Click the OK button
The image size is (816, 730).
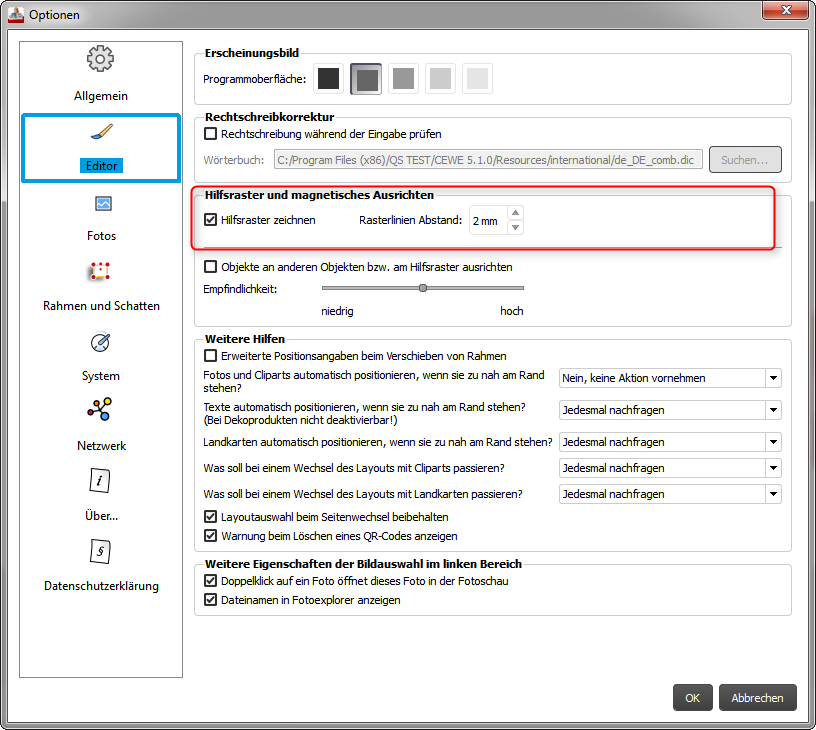coord(692,698)
